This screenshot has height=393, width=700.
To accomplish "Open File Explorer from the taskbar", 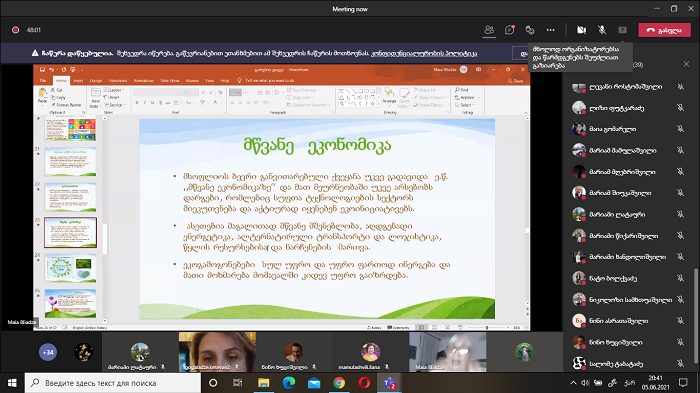I will 263,383.
